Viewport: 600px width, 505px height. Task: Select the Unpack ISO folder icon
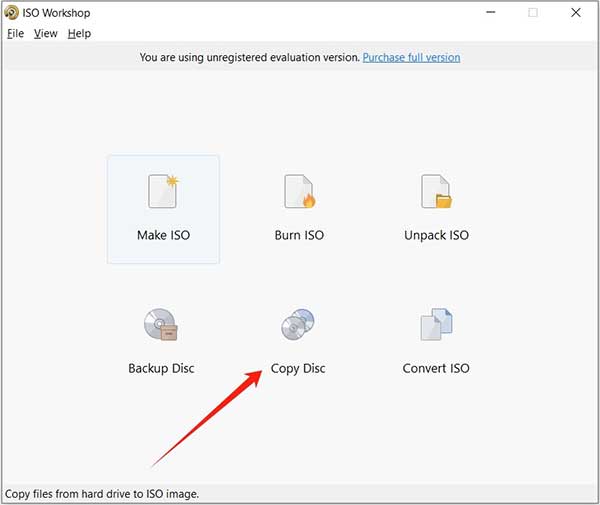pyautogui.click(x=436, y=191)
